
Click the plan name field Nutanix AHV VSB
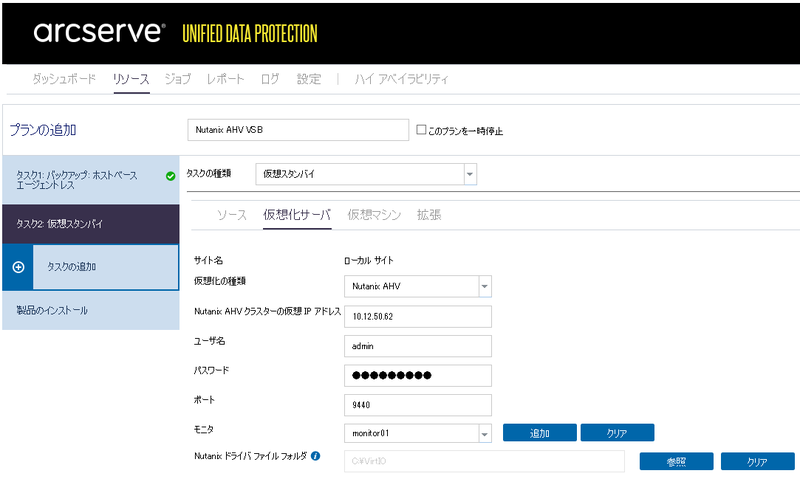pyautogui.click(x=298, y=130)
